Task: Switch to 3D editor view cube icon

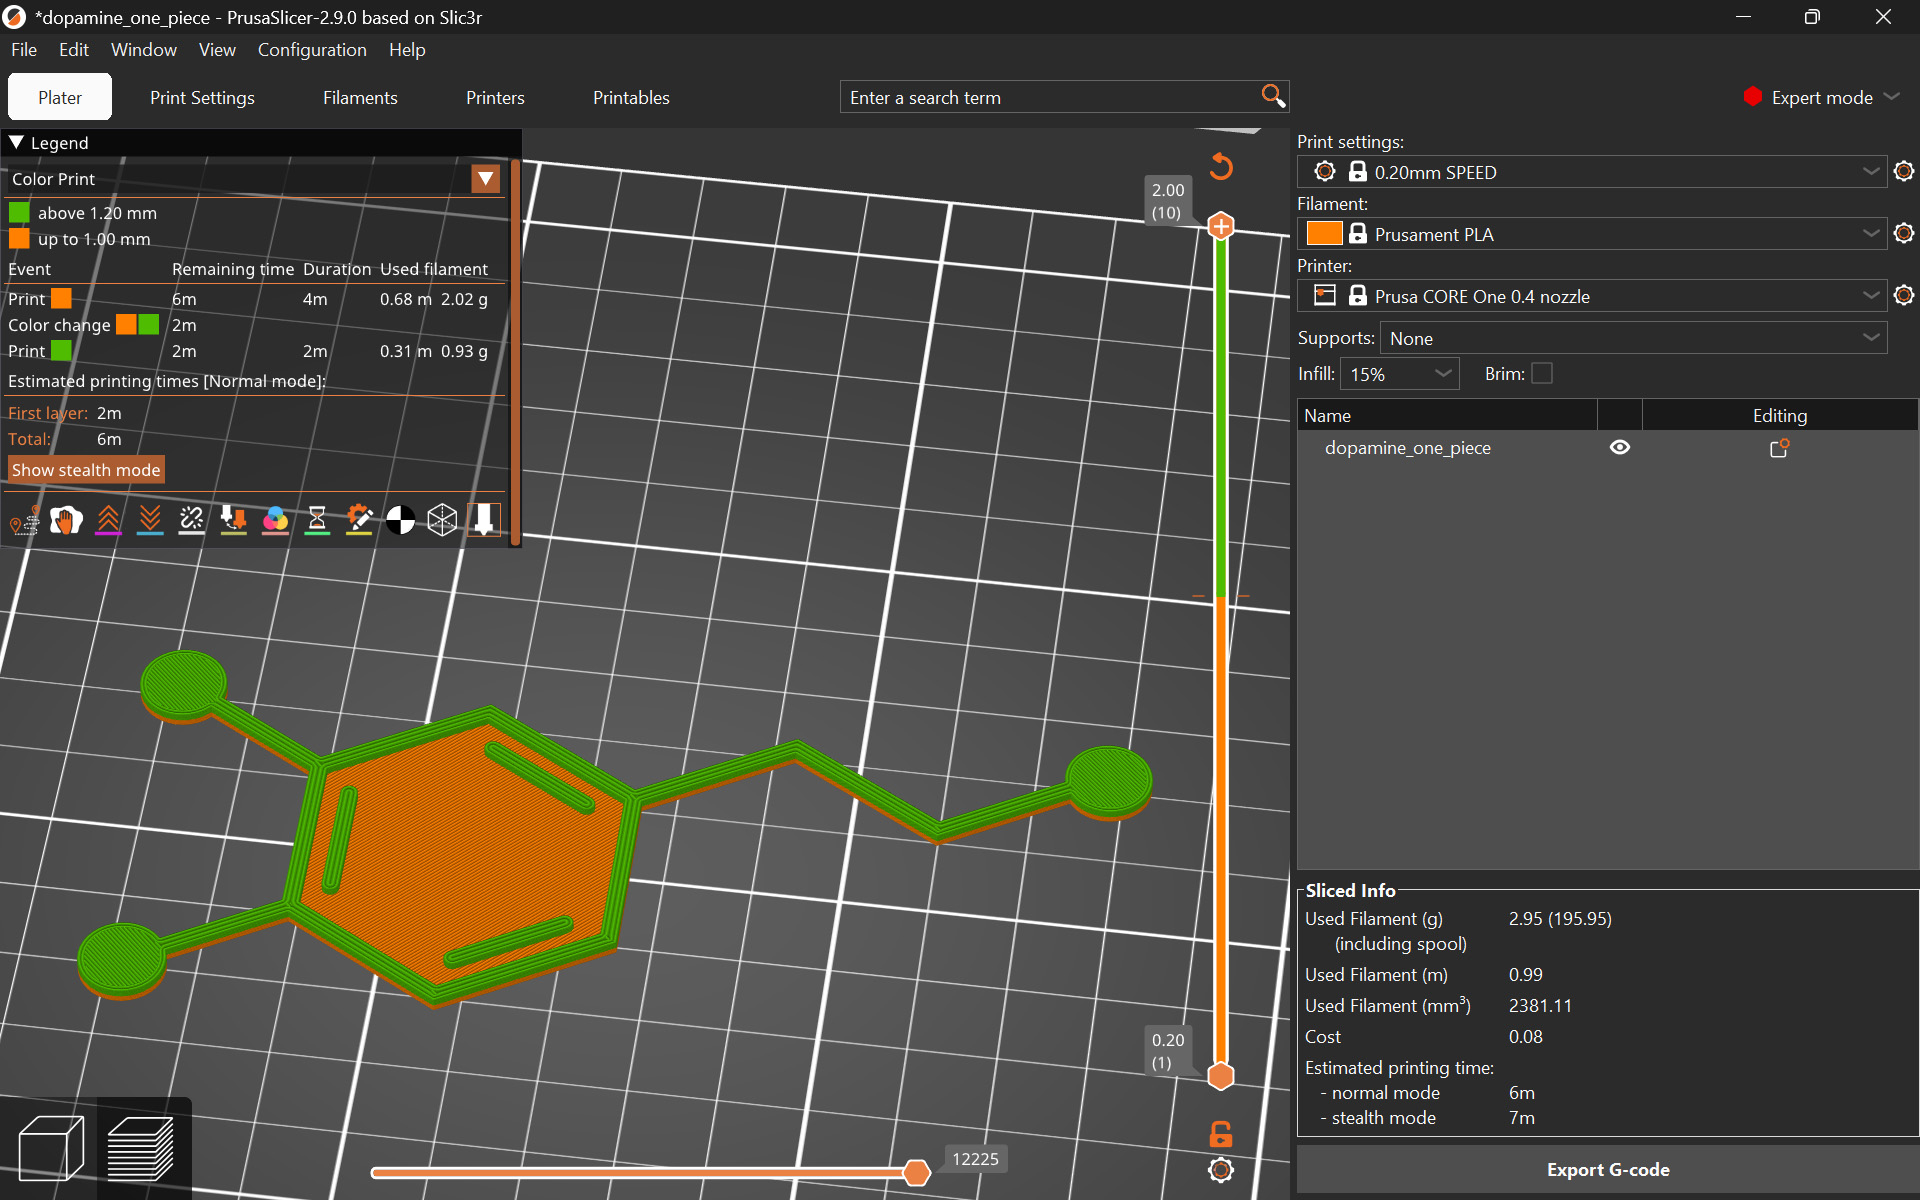Action: pos(50,1148)
